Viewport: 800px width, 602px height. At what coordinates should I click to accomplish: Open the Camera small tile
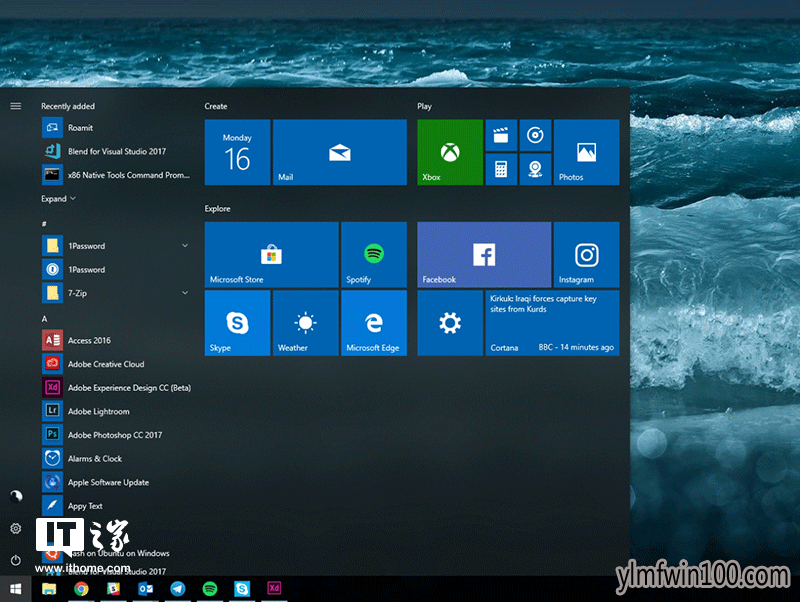point(535,169)
